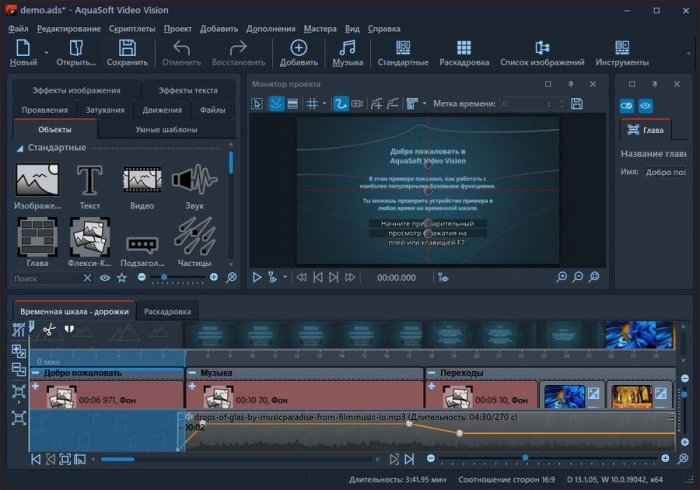Open the Storyboard (Раскадровка) view from the toolbar
Screen dimensions: 700x490
[x=464, y=53]
